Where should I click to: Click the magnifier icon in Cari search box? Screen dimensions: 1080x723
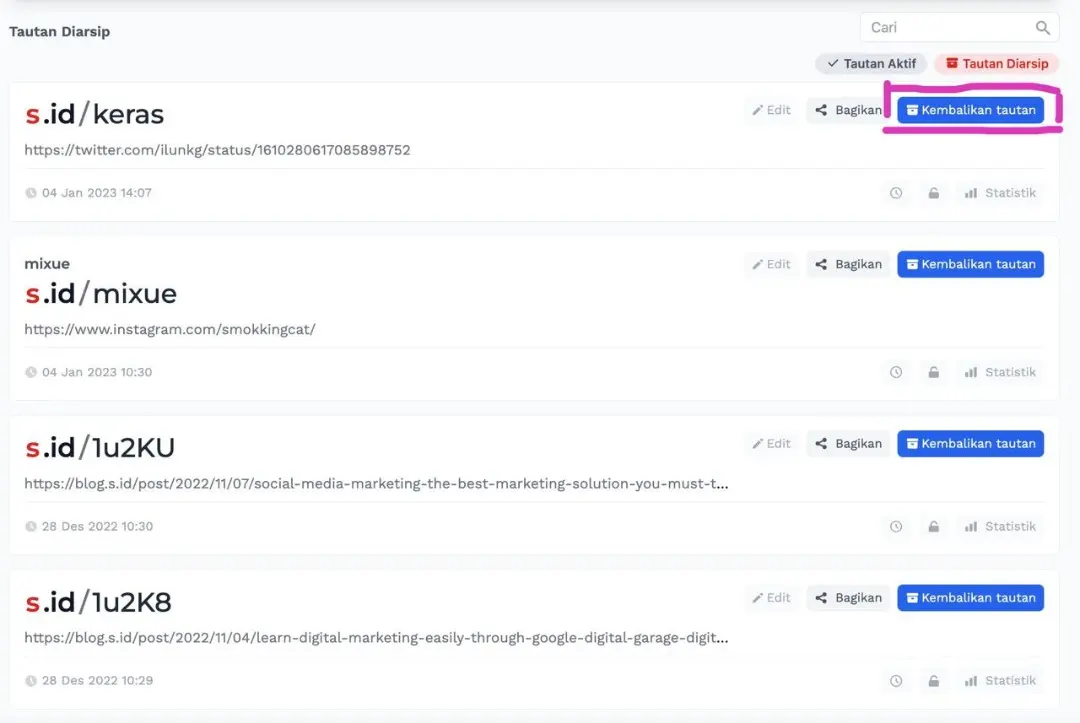tap(1043, 28)
